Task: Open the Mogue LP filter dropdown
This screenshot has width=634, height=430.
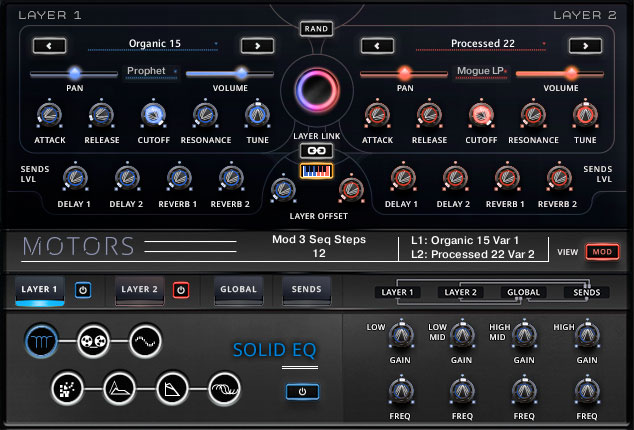Action: pos(483,72)
